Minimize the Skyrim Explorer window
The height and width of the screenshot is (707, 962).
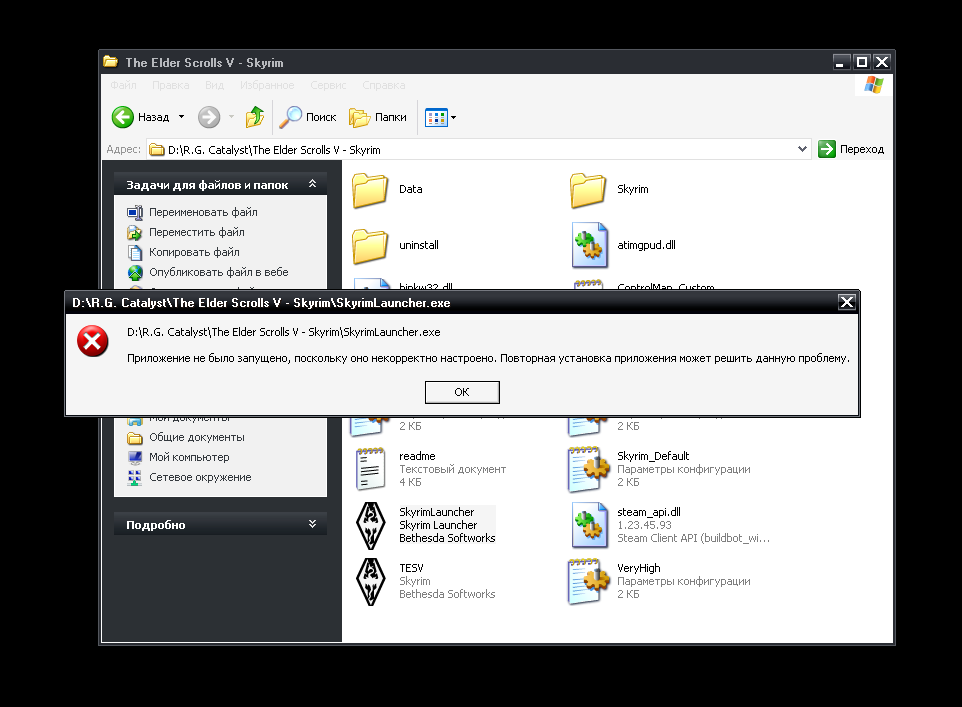tap(841, 62)
